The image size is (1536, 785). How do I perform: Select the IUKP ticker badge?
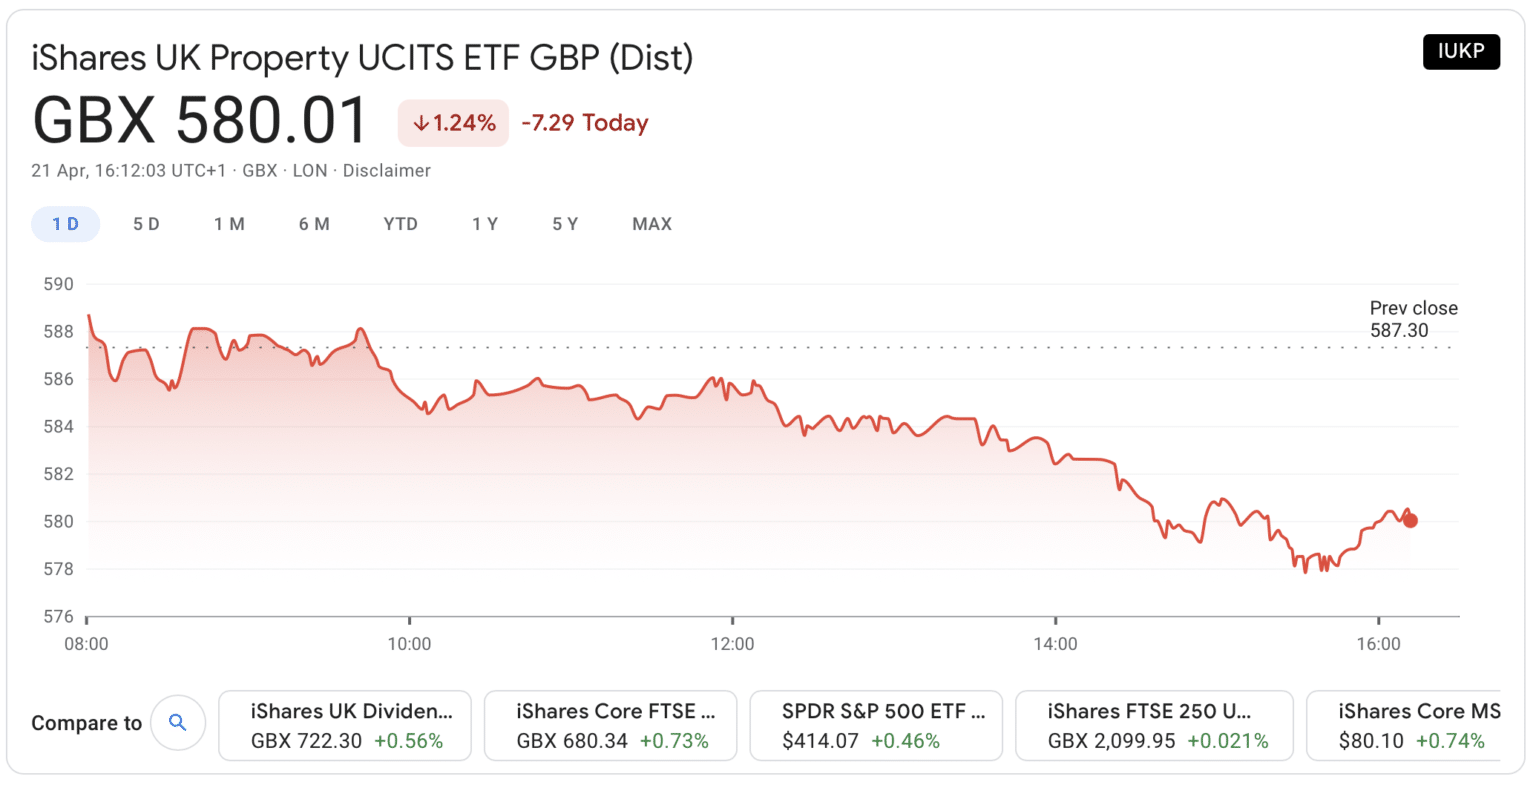coord(1461,51)
